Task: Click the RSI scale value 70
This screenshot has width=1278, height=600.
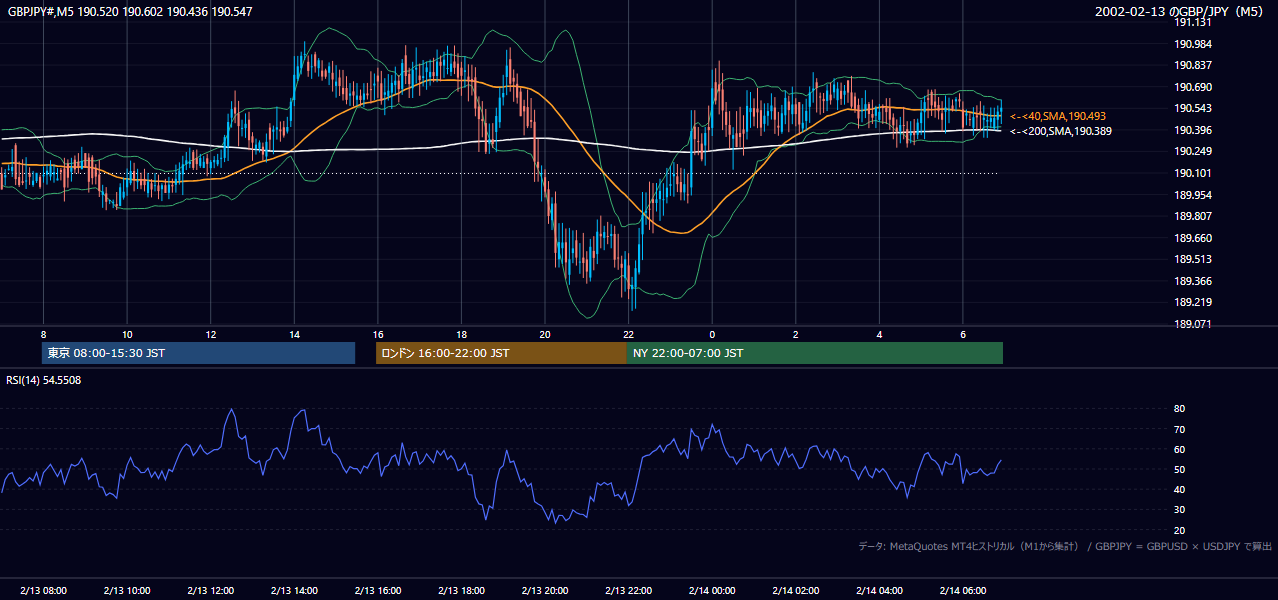Action: point(1180,429)
